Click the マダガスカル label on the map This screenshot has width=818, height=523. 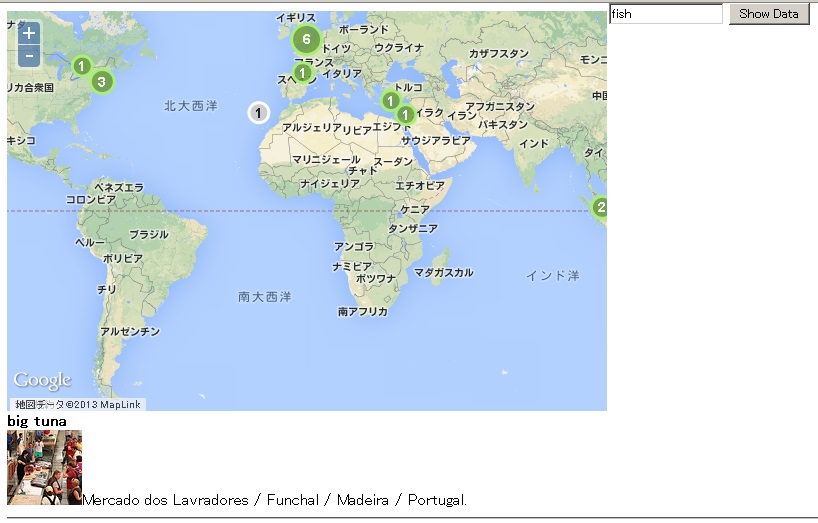click(444, 272)
